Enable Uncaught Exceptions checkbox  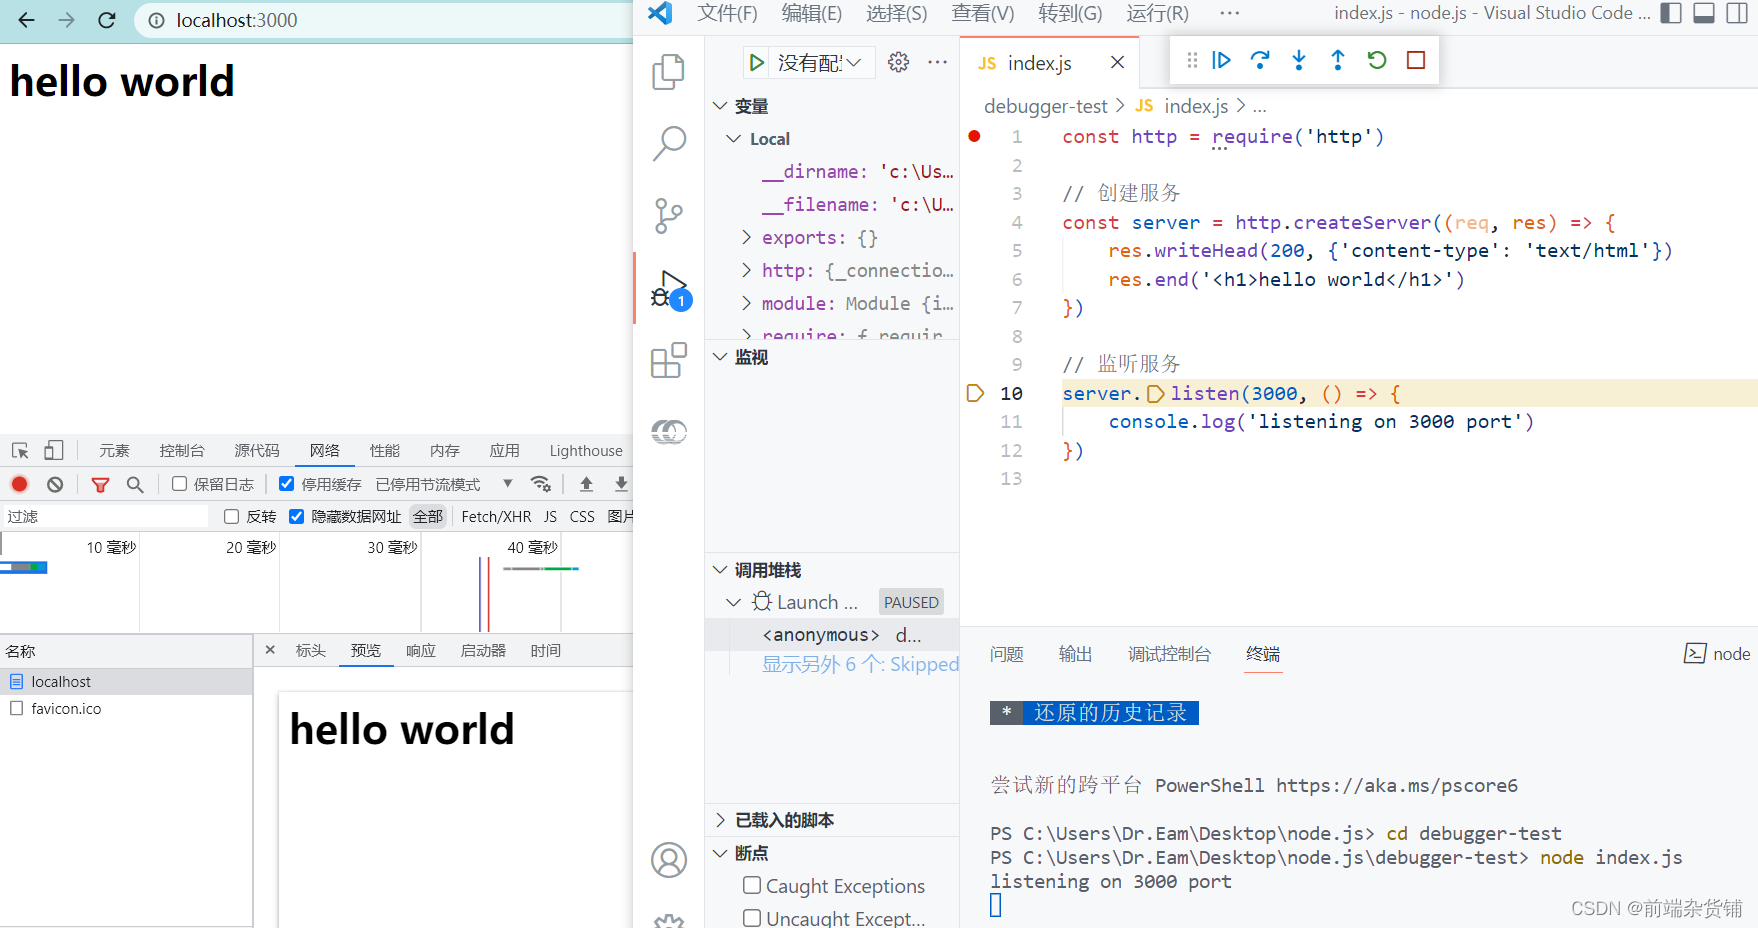[x=752, y=917]
